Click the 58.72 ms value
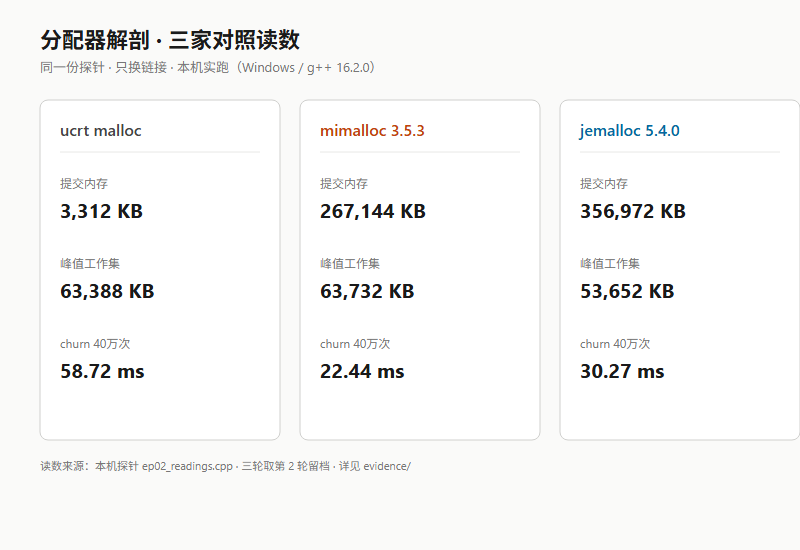Screen dimensions: 800x550 click(x=102, y=371)
